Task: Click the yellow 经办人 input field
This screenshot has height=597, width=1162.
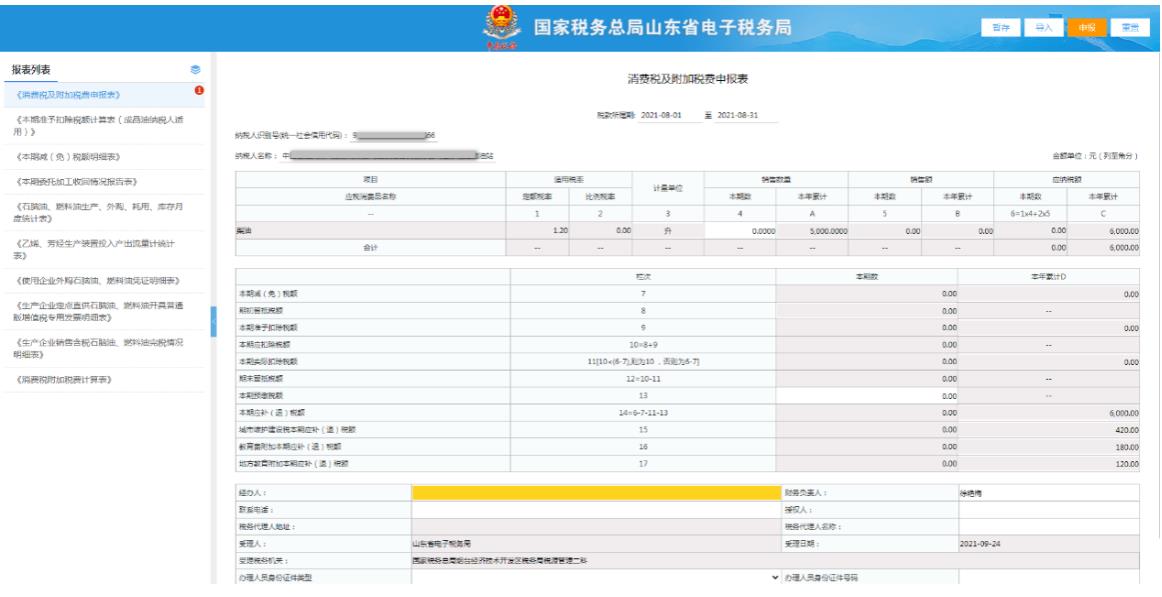Action: (x=596, y=493)
